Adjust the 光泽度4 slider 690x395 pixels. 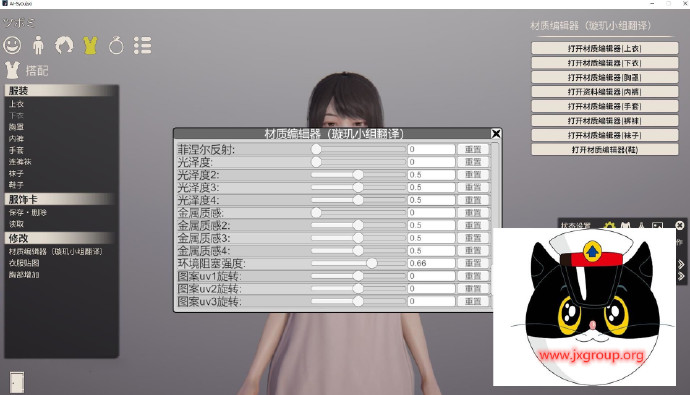point(358,200)
